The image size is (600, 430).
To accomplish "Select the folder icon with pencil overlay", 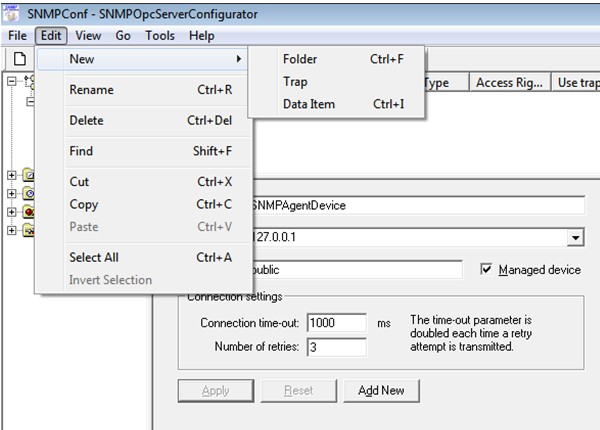I will coord(28,175).
